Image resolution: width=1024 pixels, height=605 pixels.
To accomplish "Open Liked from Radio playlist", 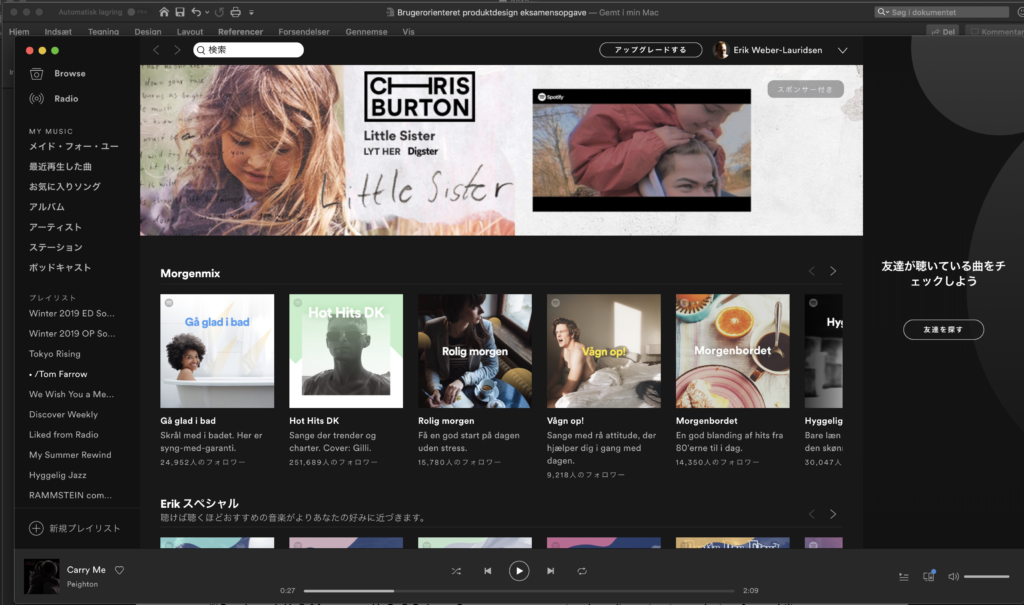I will [x=63, y=434].
